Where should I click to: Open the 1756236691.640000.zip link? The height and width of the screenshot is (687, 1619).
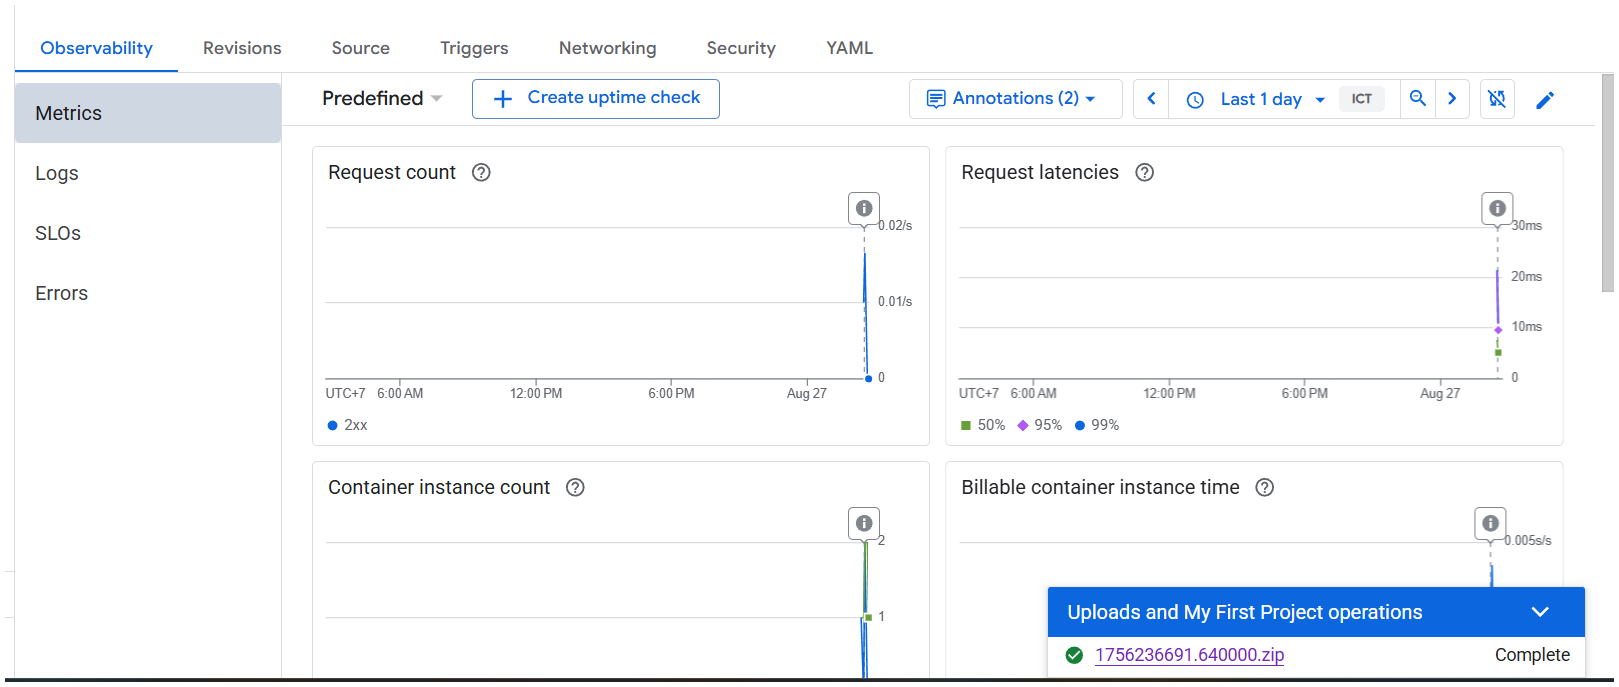pyautogui.click(x=1189, y=655)
